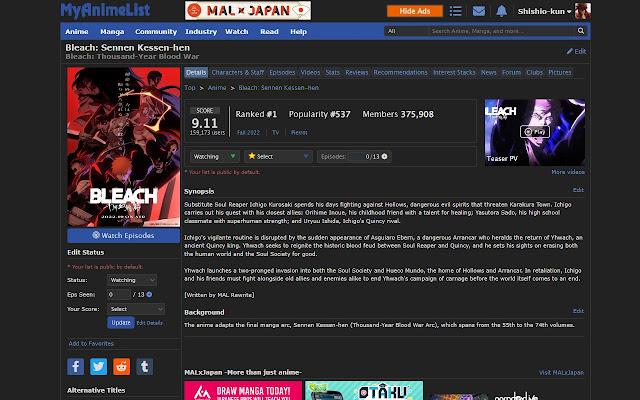Open Your Score Select dropdown

click(x=136, y=309)
